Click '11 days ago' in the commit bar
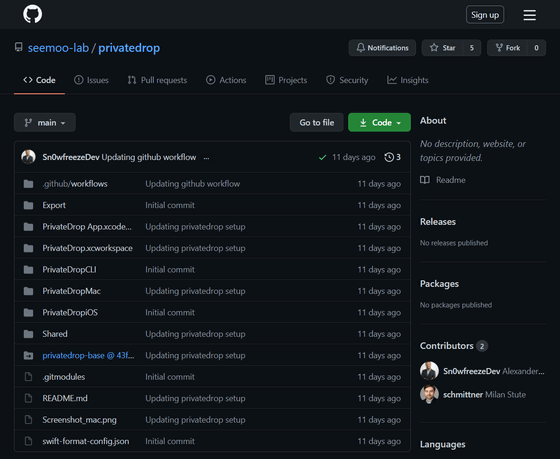 (x=354, y=157)
